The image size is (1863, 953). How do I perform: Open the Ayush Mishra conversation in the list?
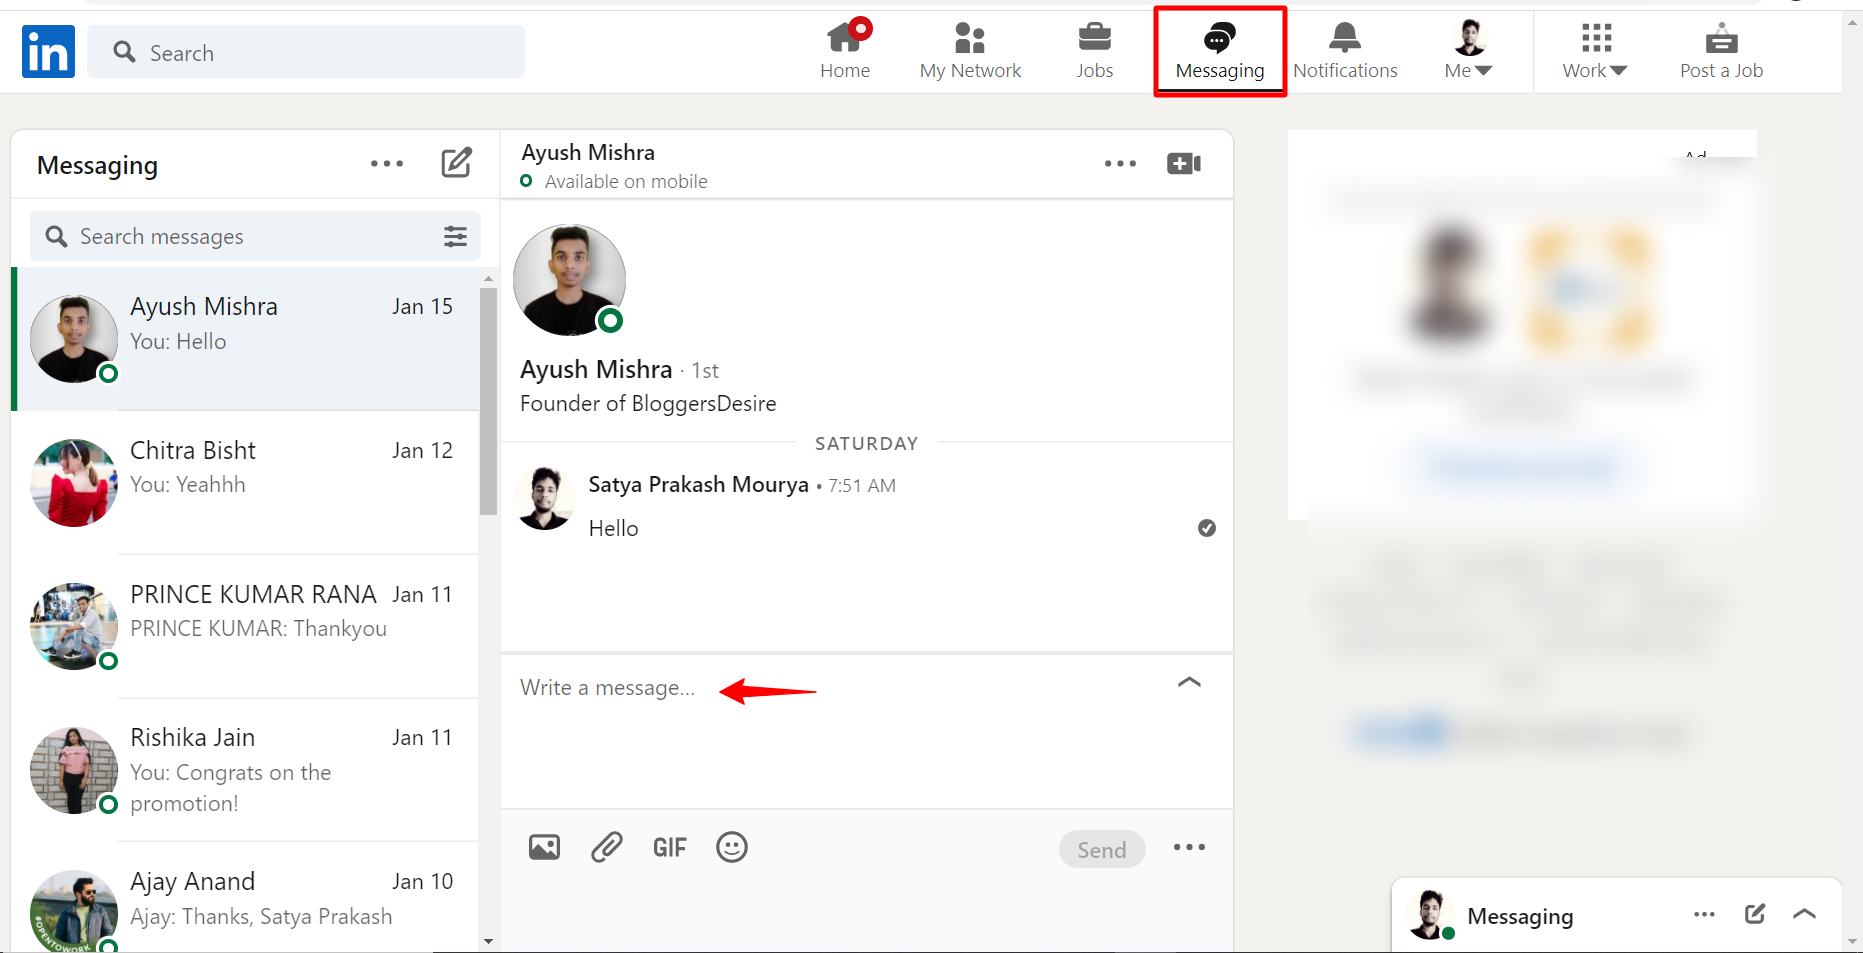click(245, 339)
